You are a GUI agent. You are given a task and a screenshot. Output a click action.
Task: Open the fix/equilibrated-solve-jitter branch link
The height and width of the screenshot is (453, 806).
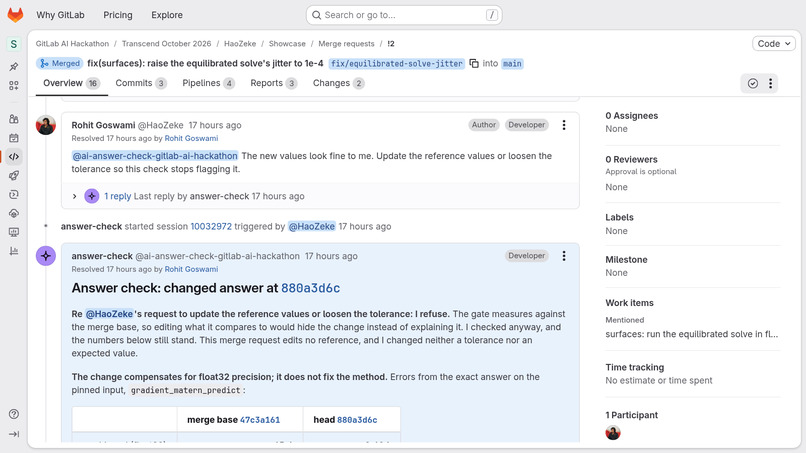pos(396,63)
